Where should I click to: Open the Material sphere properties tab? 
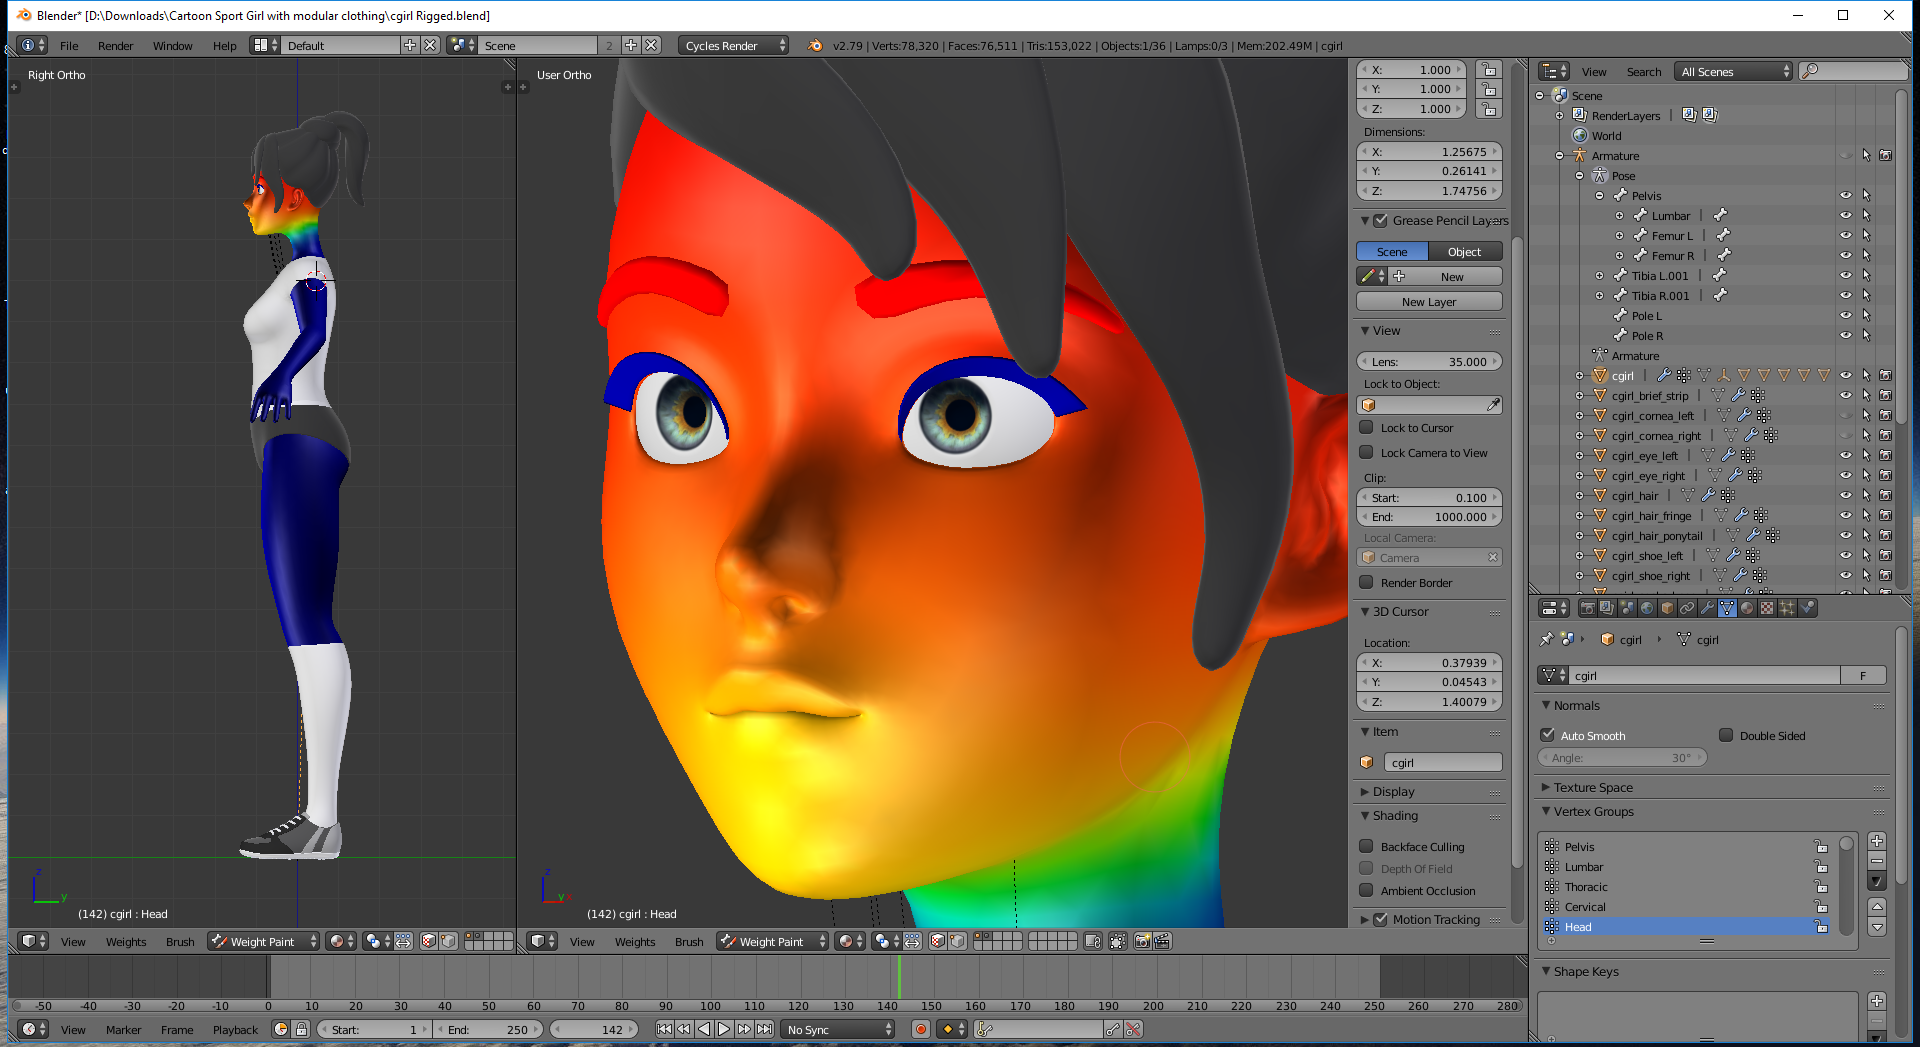click(1747, 608)
